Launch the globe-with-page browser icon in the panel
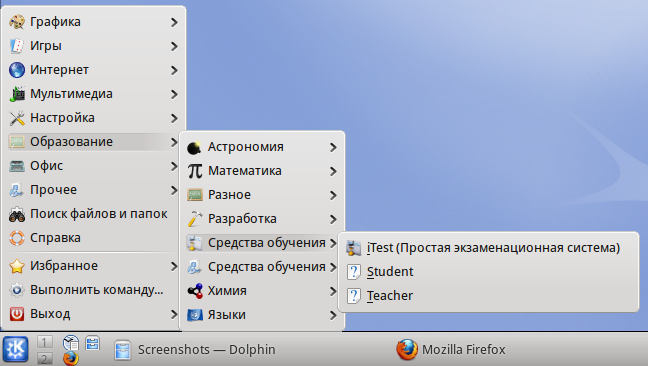Image resolution: width=648 pixels, height=366 pixels. (x=71, y=342)
